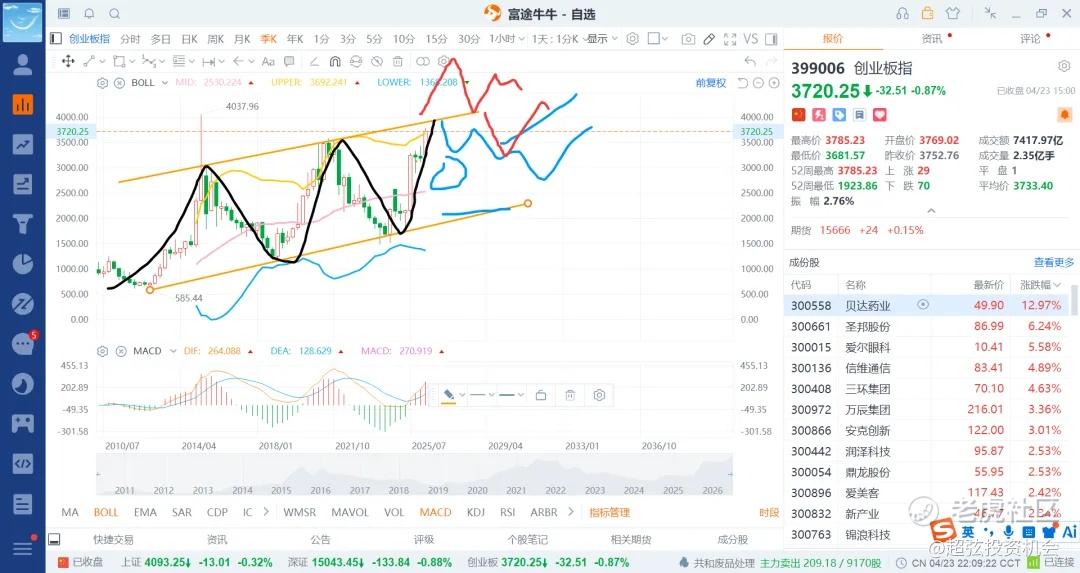Open the chart layout square dropdown
This screenshot has width=1080, height=573.
click(x=658, y=39)
